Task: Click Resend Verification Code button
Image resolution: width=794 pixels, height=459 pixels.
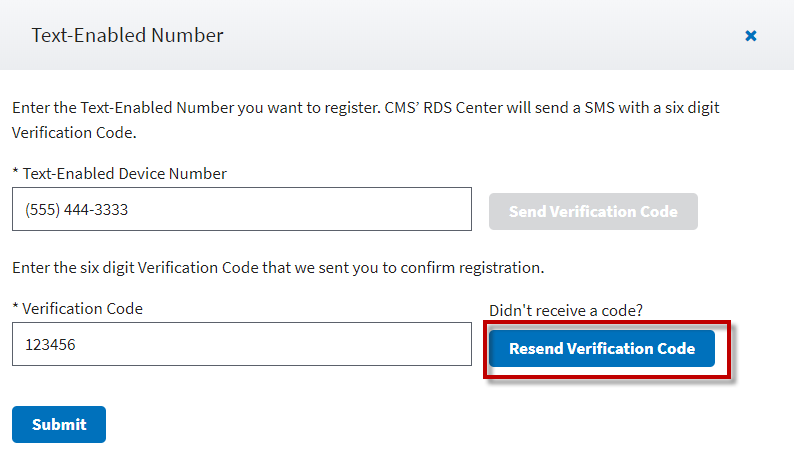Action: pyautogui.click(x=601, y=349)
